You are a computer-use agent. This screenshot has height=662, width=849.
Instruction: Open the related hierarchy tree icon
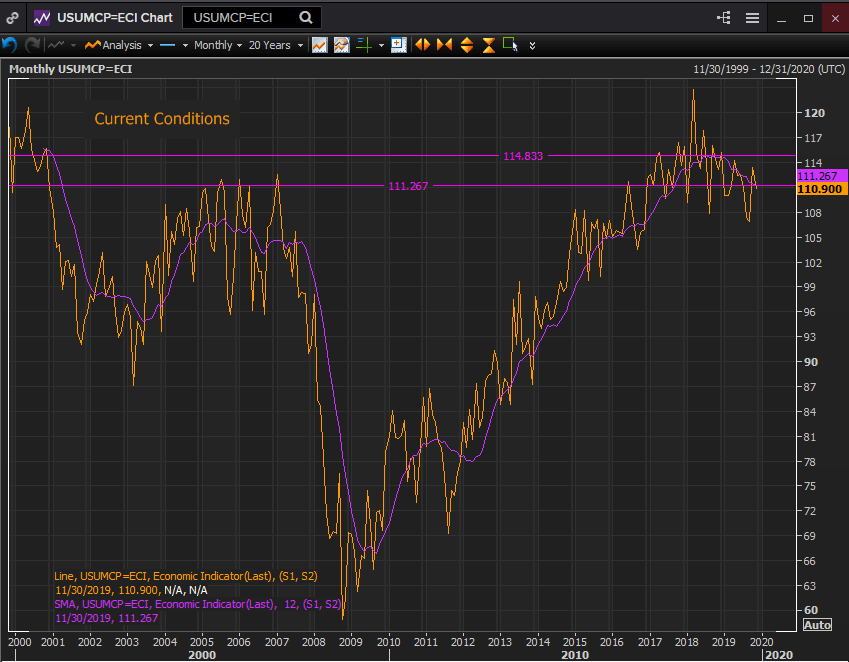[x=724, y=18]
